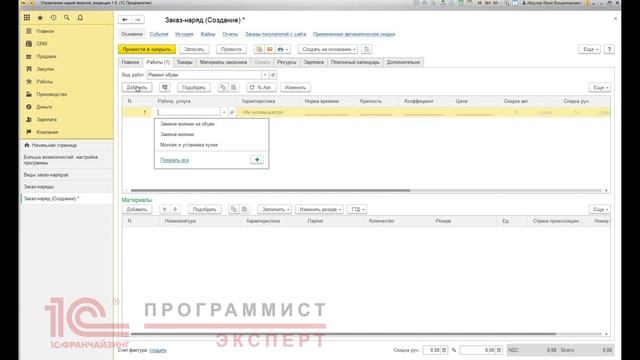Image resolution: width=640 pixels, height=360 pixels.
Task: Switch to the Зарплата tab
Action: point(313,62)
